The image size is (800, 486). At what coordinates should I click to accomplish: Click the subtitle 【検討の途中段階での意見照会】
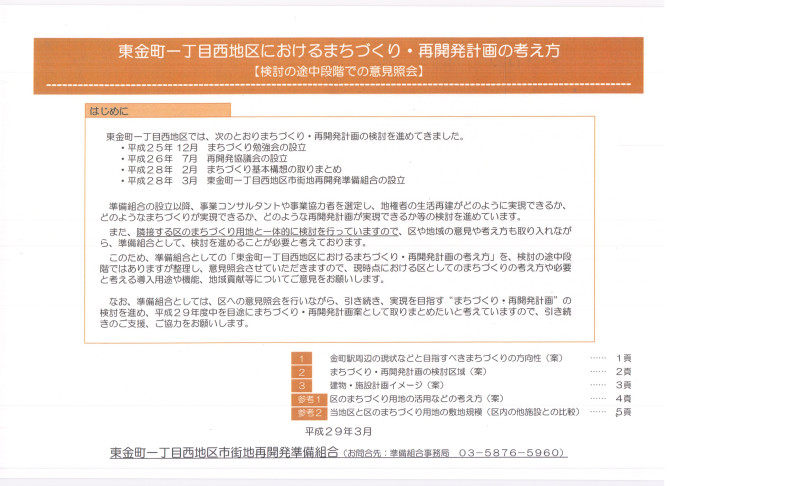click(338, 71)
